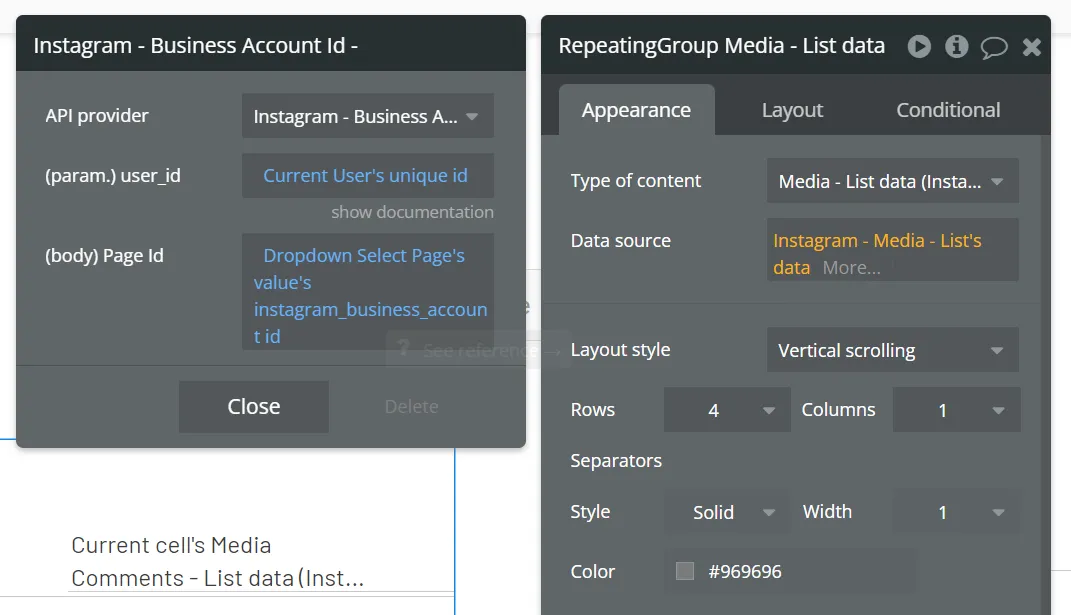Open the API provider dropdown
Image resolution: width=1071 pixels, height=615 pixels.
(367, 116)
